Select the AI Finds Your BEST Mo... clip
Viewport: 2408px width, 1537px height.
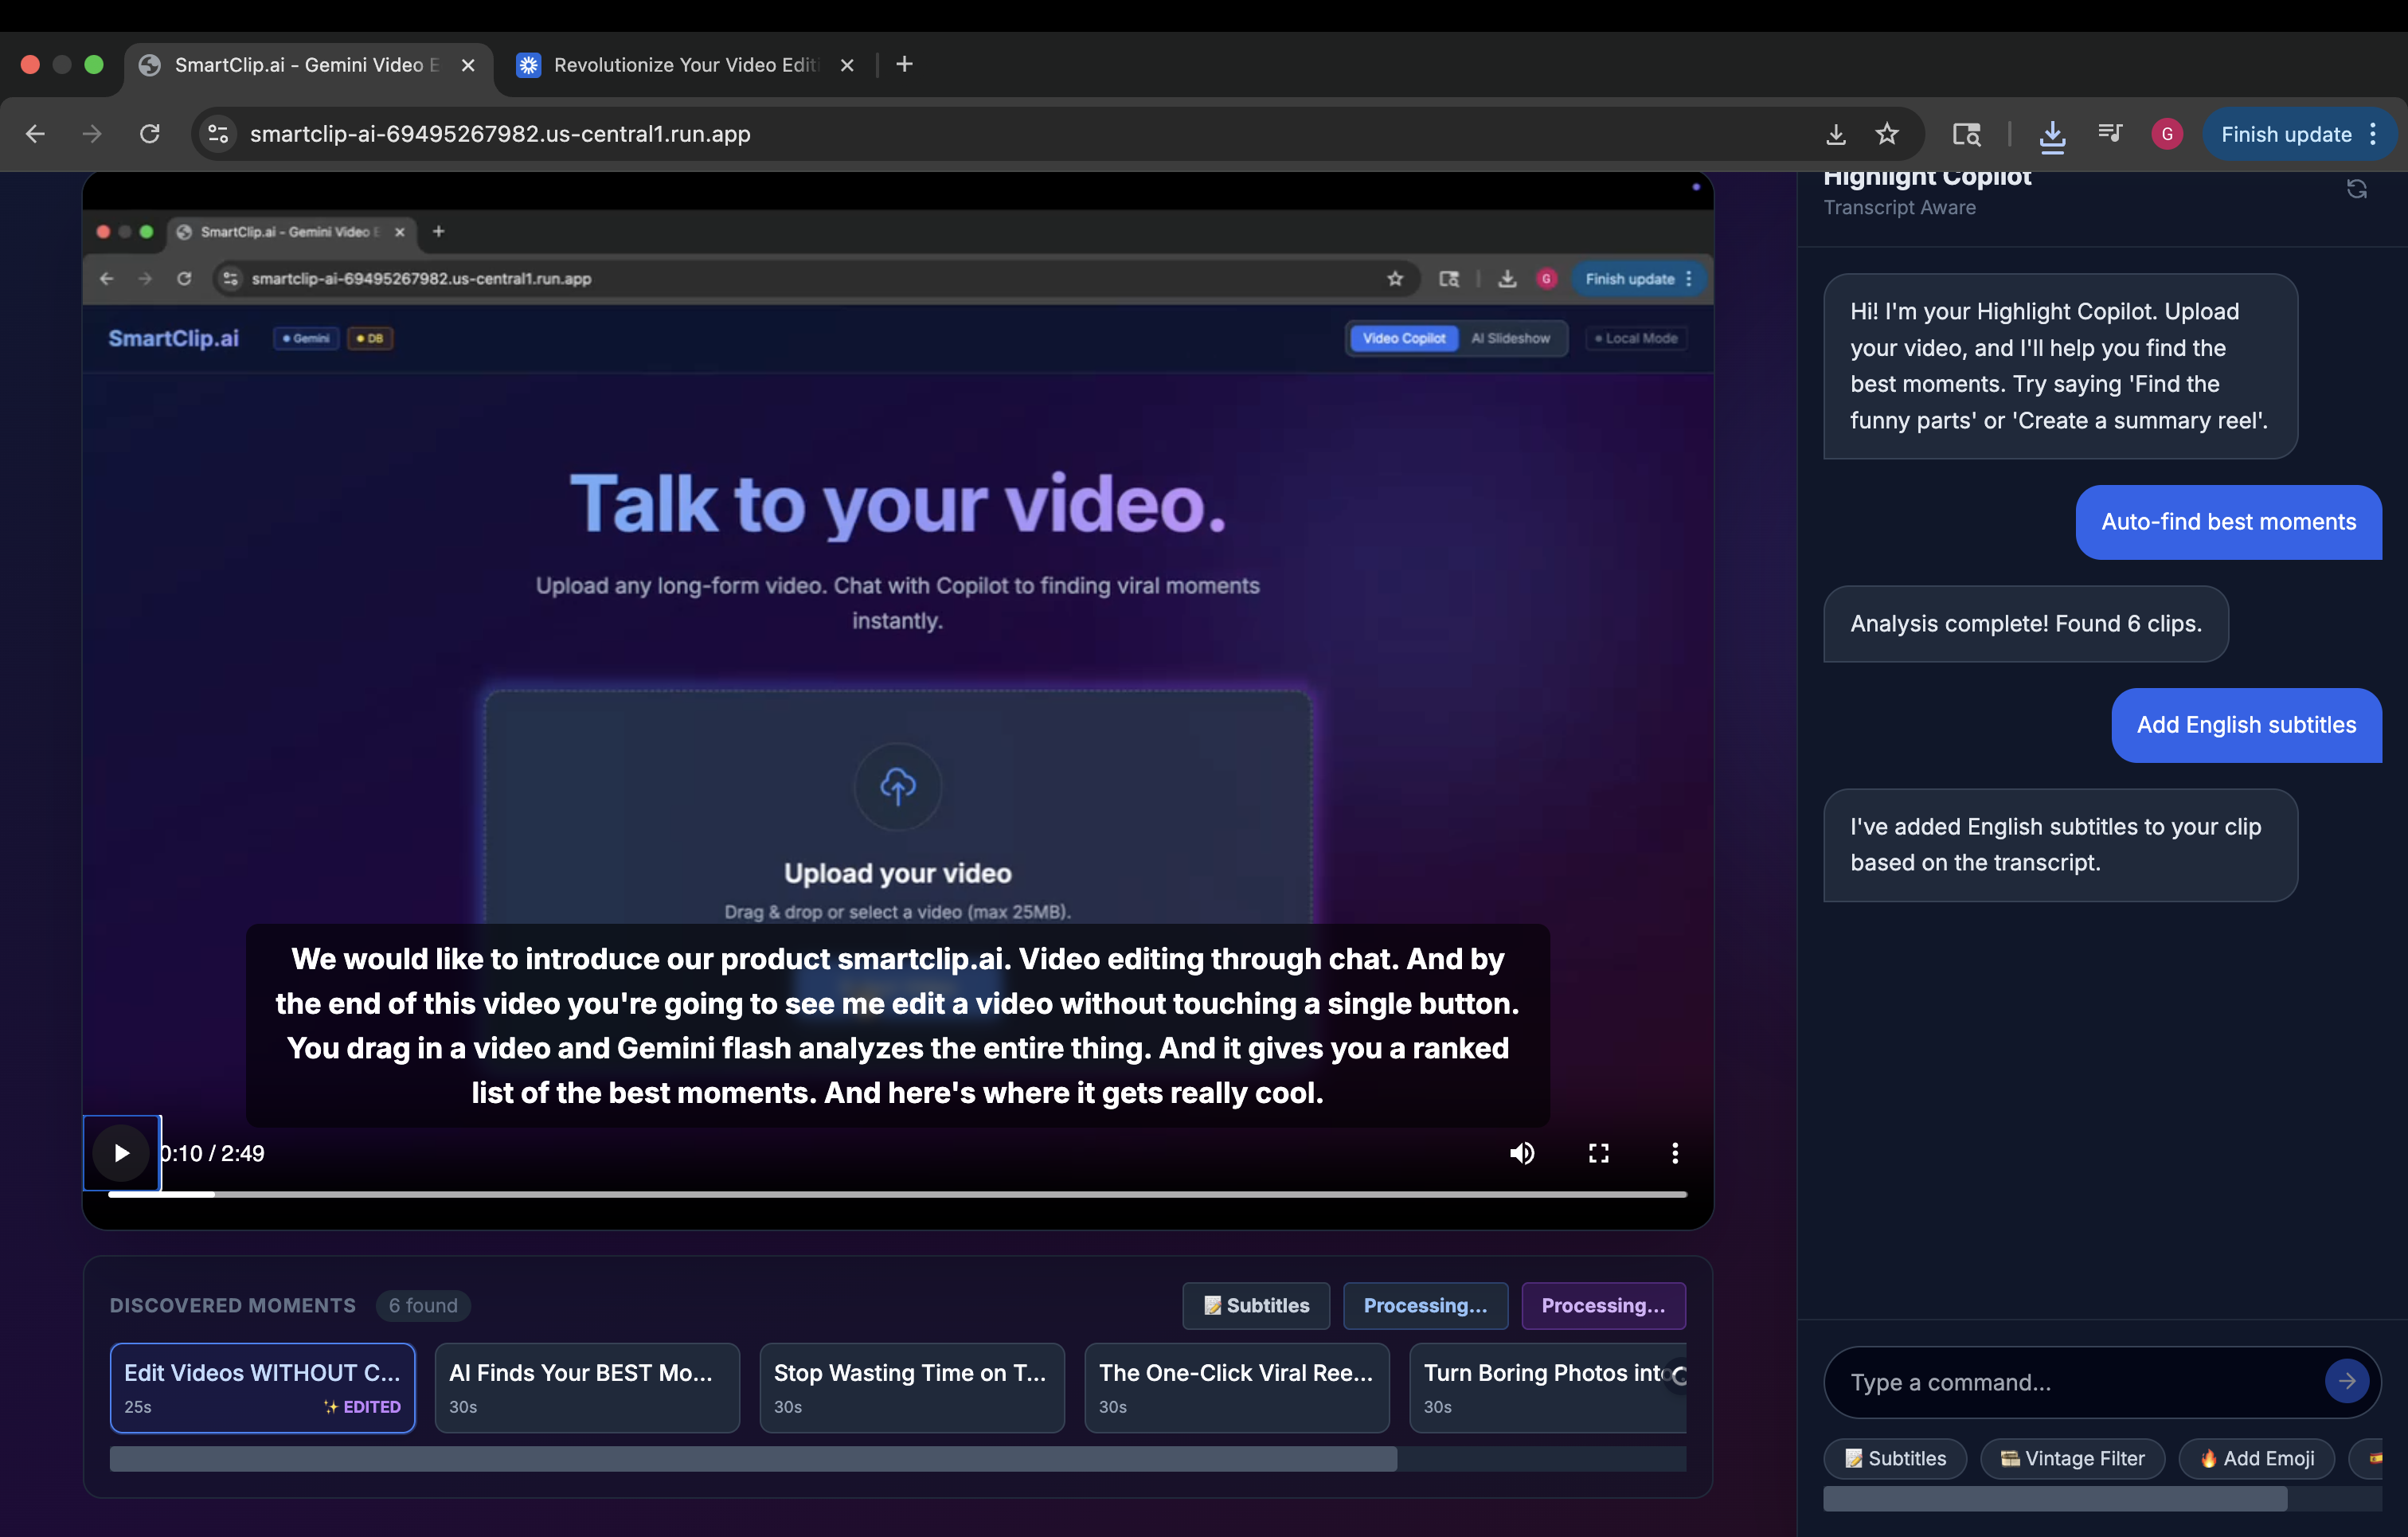587,1387
